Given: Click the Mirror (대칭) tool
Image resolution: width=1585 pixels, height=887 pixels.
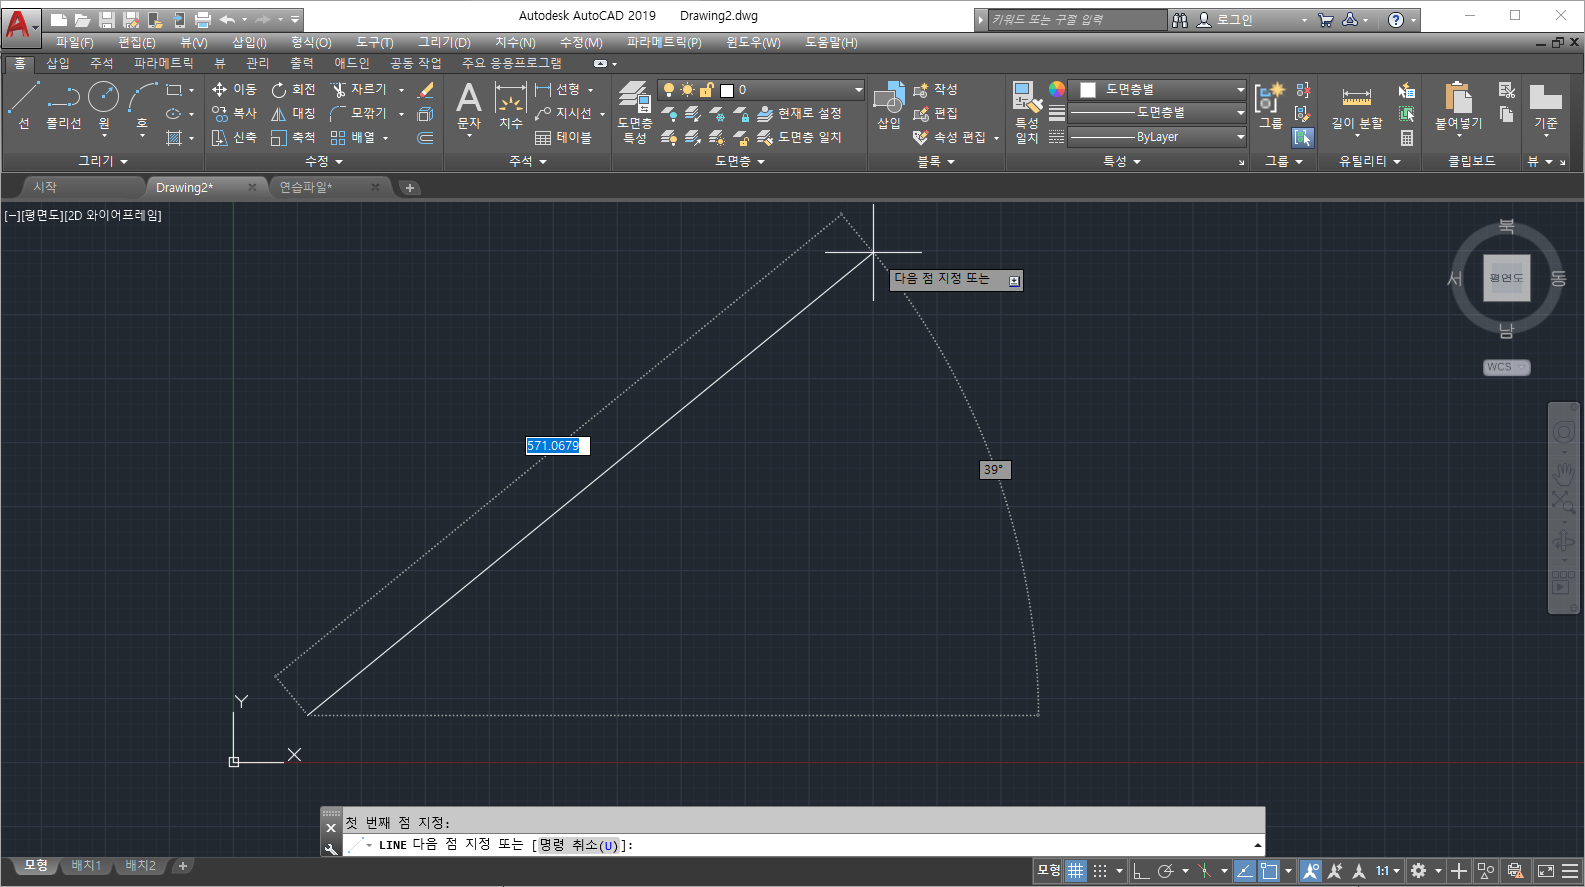Looking at the screenshot, I should click(x=294, y=114).
